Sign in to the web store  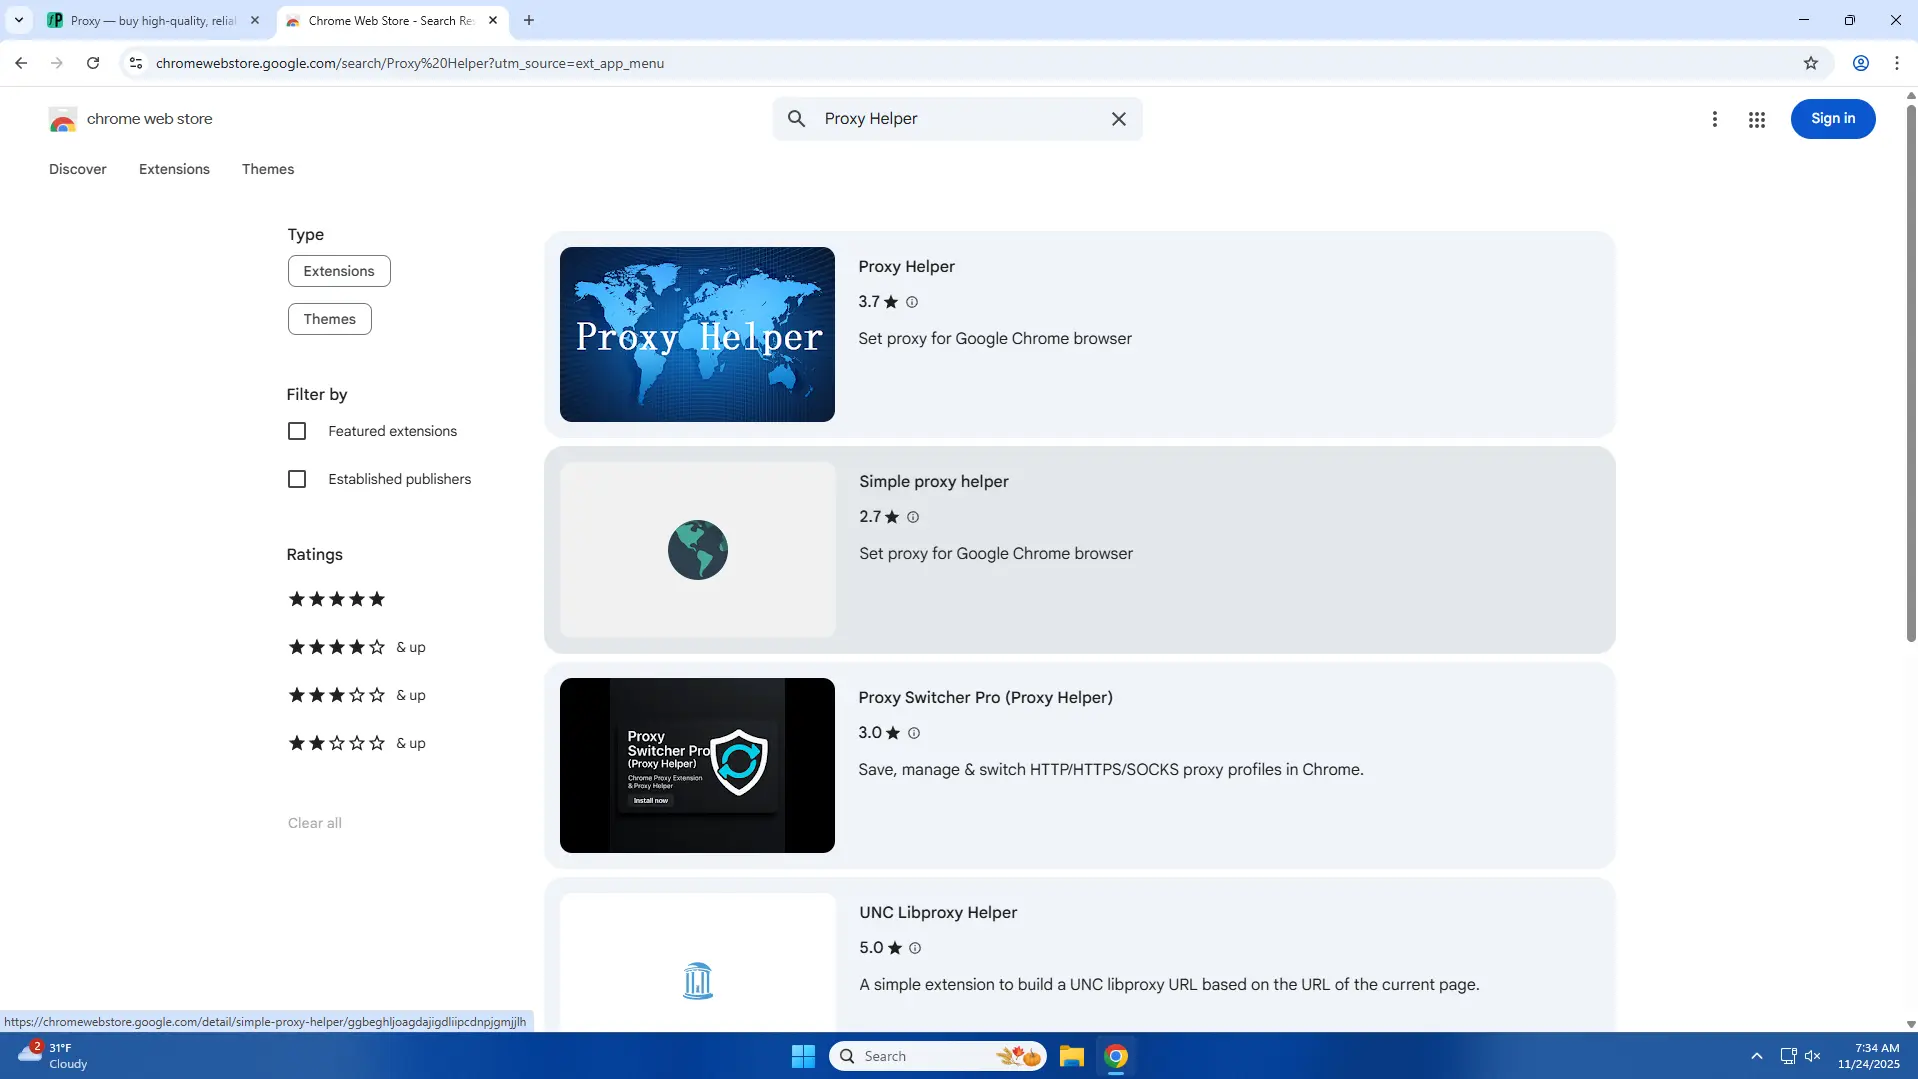coord(1833,119)
